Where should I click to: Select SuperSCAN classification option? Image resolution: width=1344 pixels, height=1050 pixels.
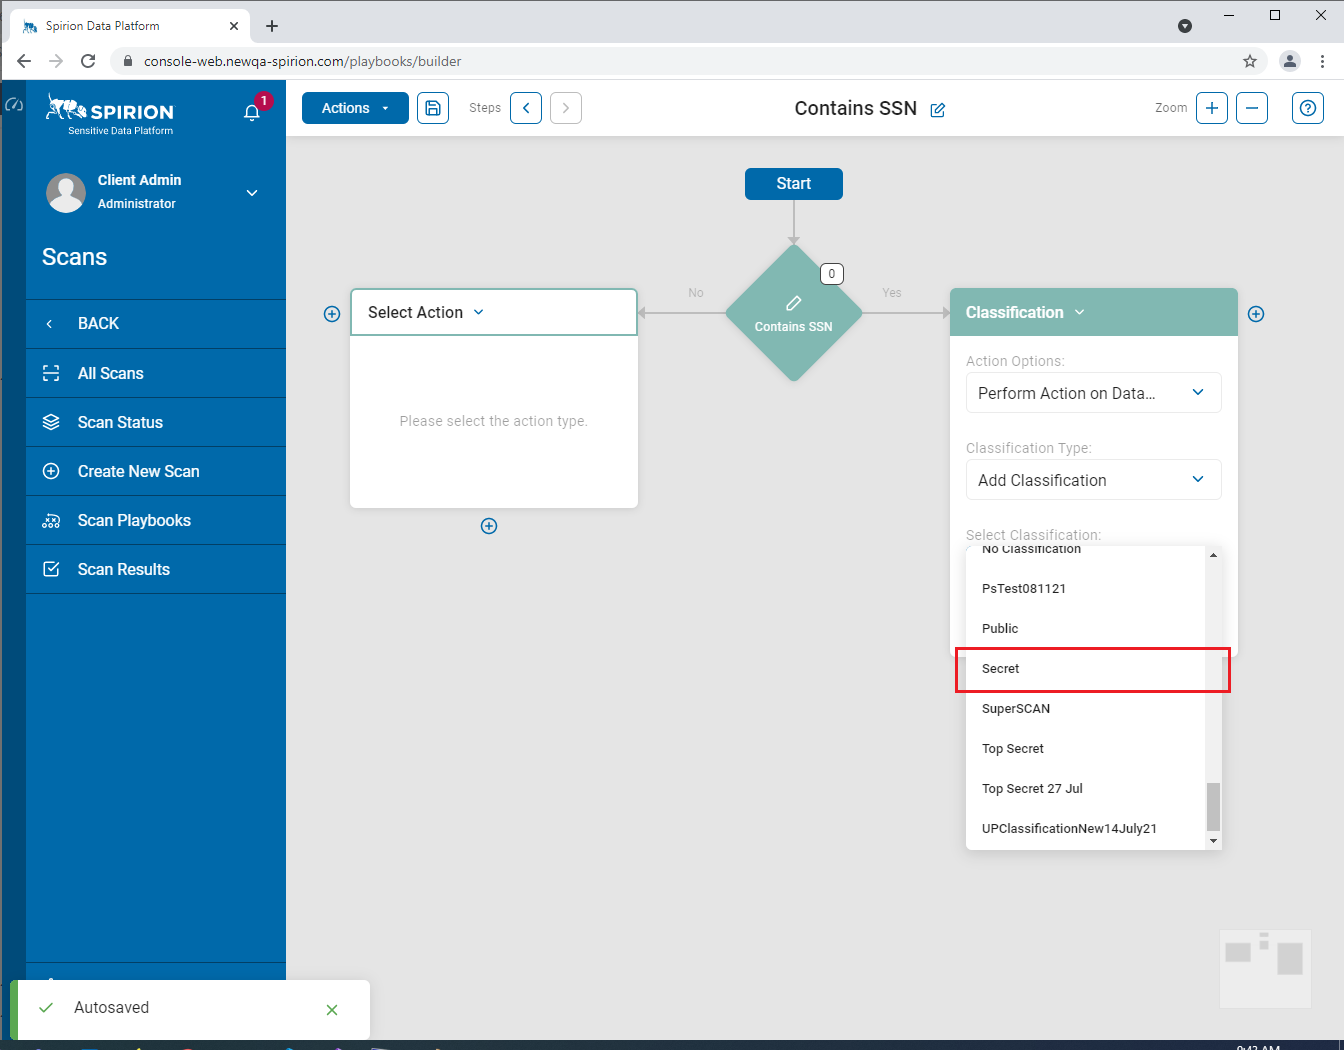pos(1086,708)
